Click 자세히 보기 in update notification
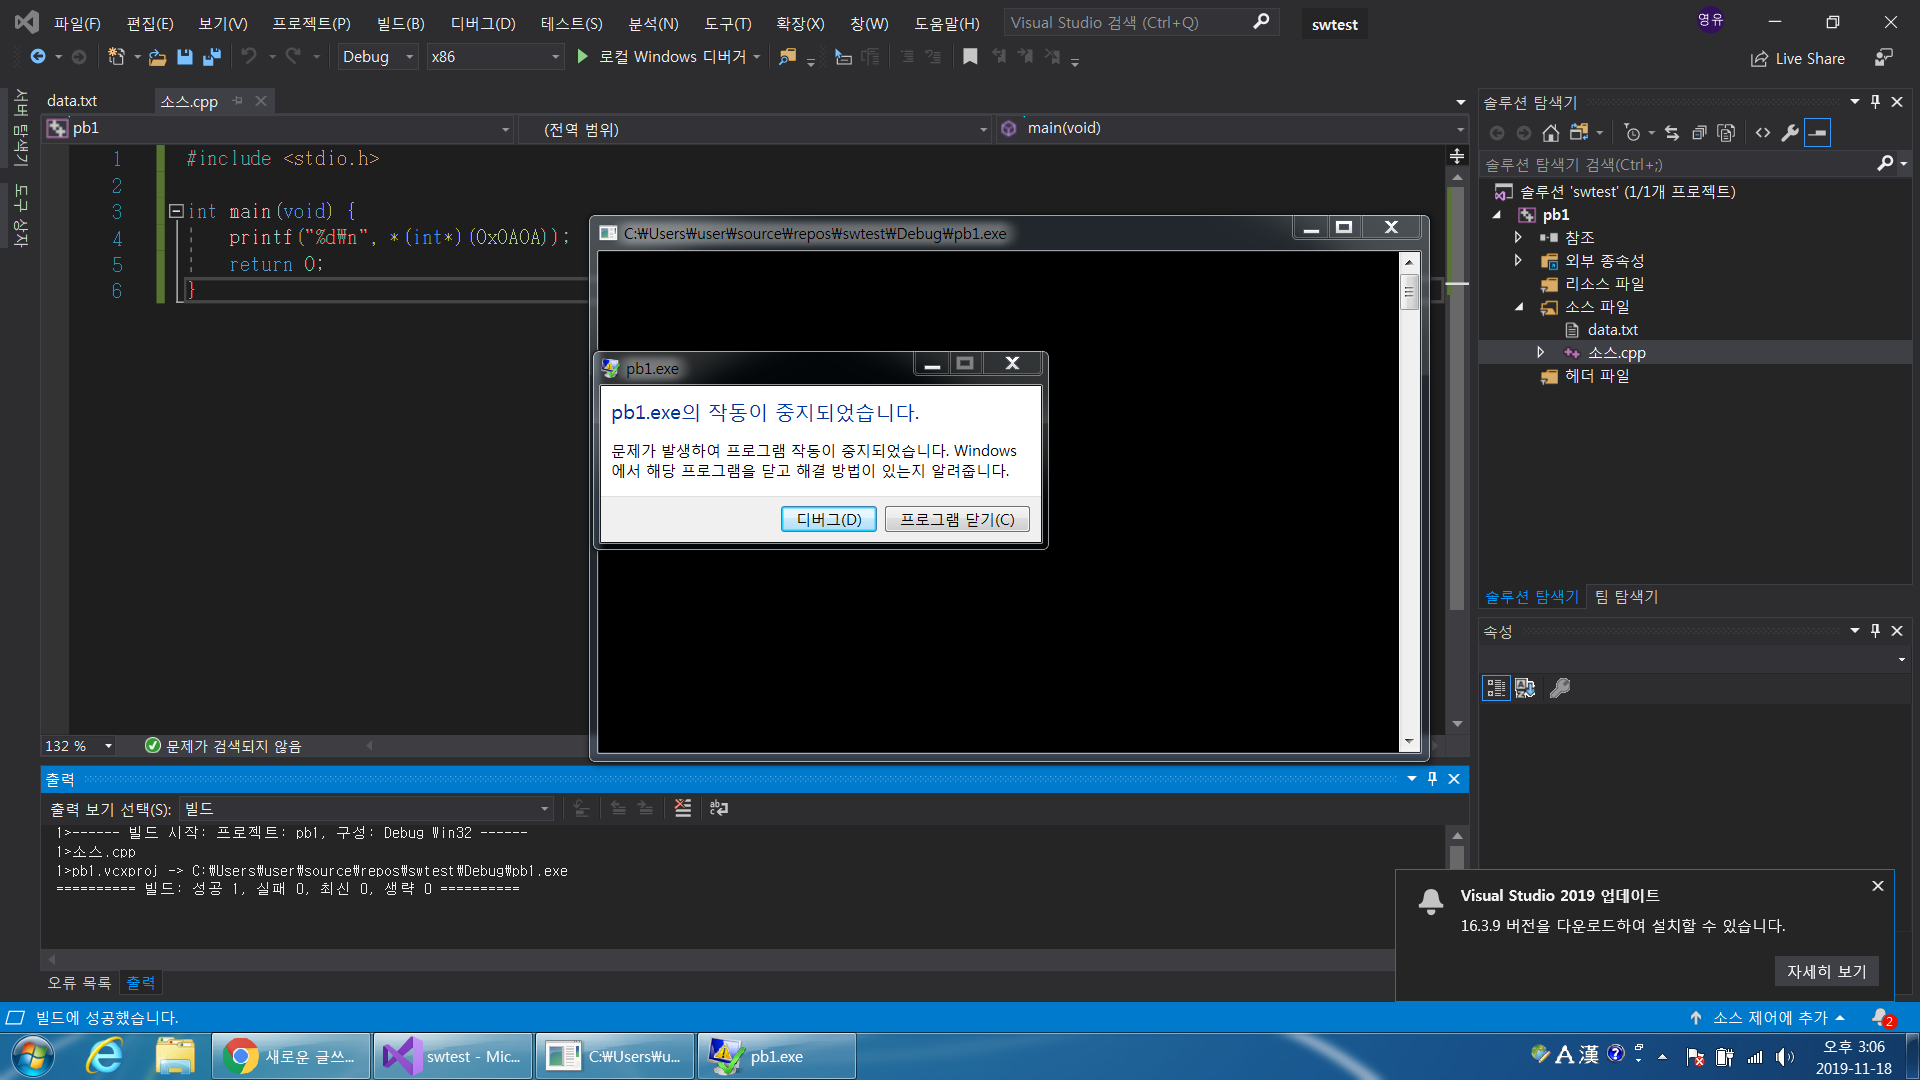Screen dimensions: 1920x1080 (x=1826, y=971)
